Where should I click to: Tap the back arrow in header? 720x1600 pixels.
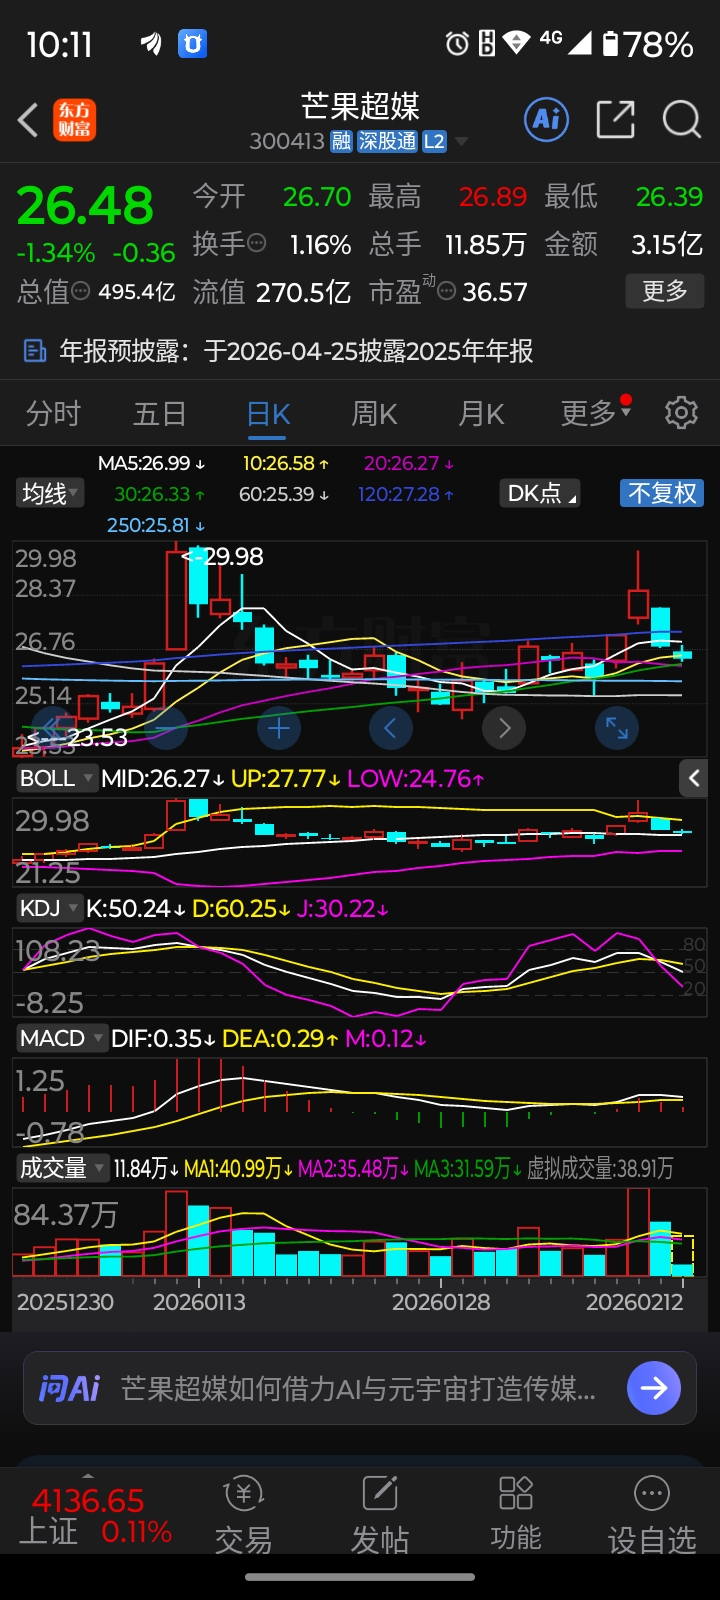point(28,120)
